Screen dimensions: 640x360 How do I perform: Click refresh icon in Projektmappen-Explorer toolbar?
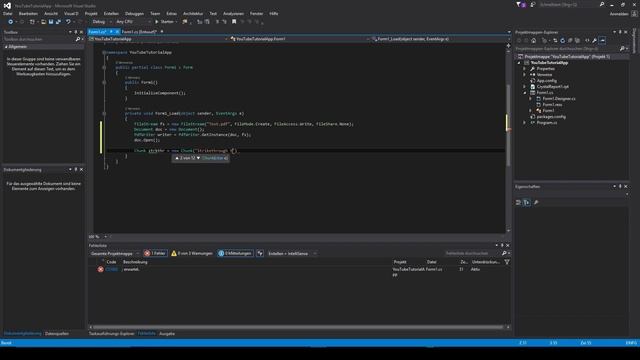pos(562,40)
